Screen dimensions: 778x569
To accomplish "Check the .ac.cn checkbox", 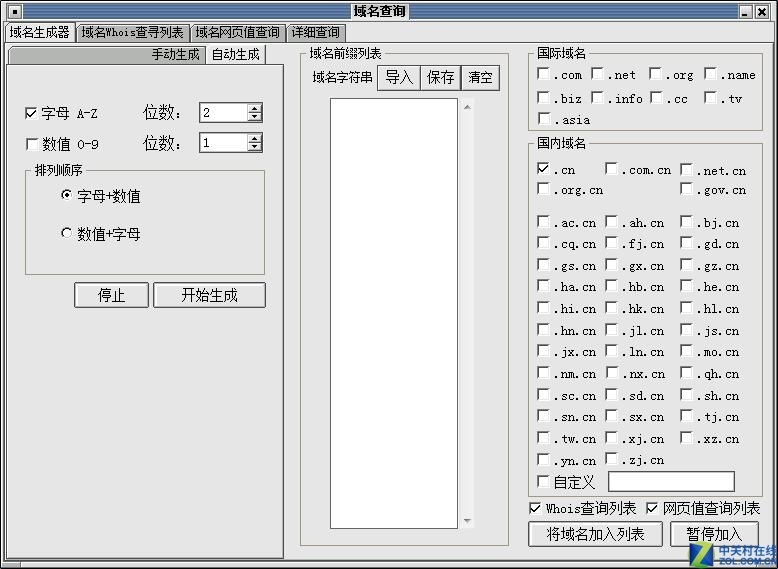I will pos(544,221).
